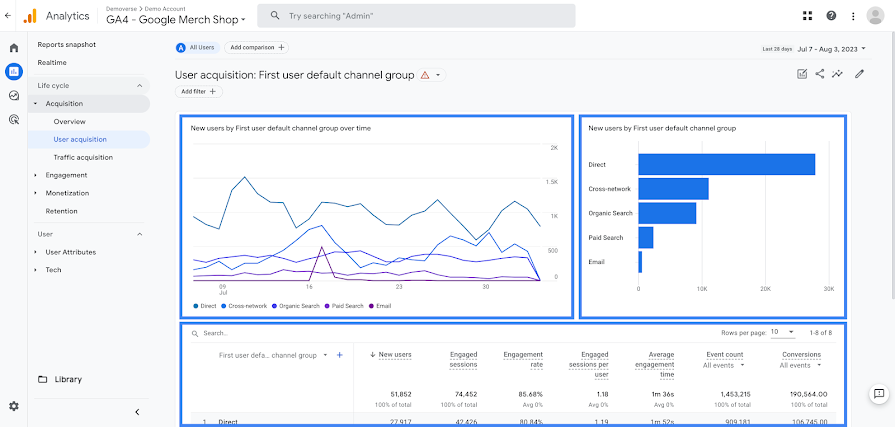Image resolution: width=895 pixels, height=427 pixels.
Task: Open the Google apps grid icon
Action: [807, 15]
